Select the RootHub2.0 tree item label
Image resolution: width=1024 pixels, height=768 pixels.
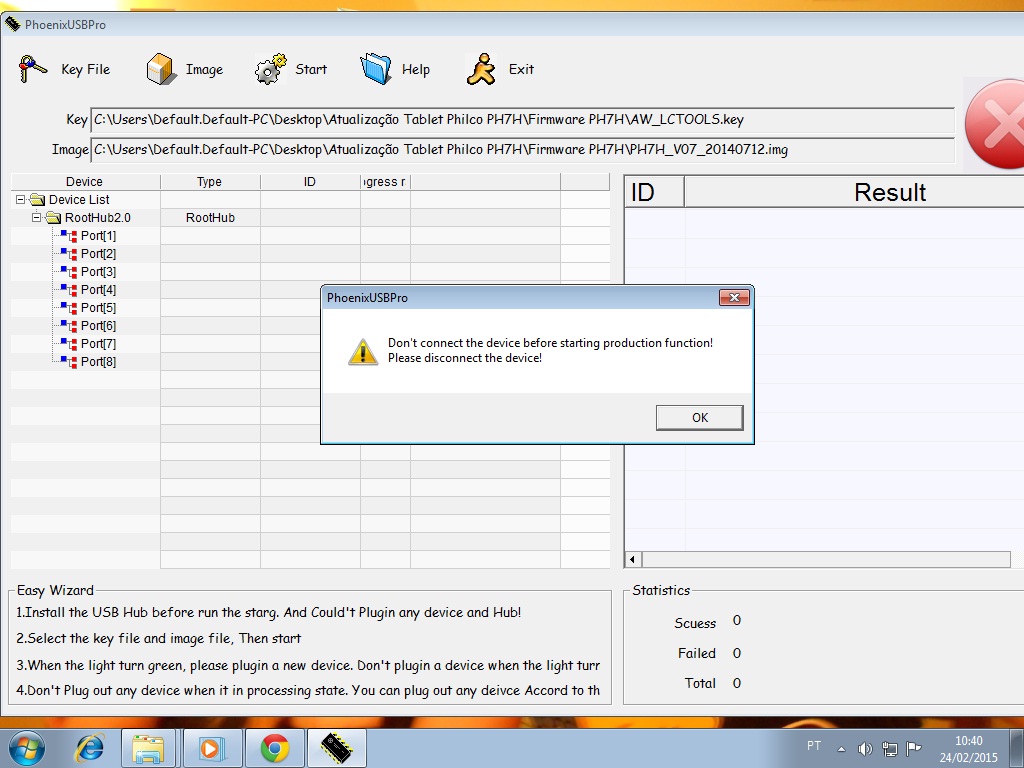[x=98, y=217]
